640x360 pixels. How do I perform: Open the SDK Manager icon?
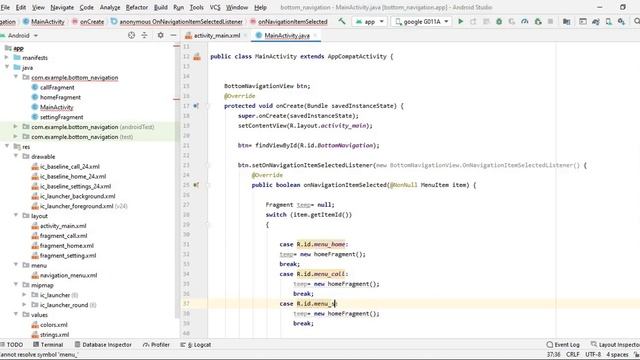coord(621,21)
